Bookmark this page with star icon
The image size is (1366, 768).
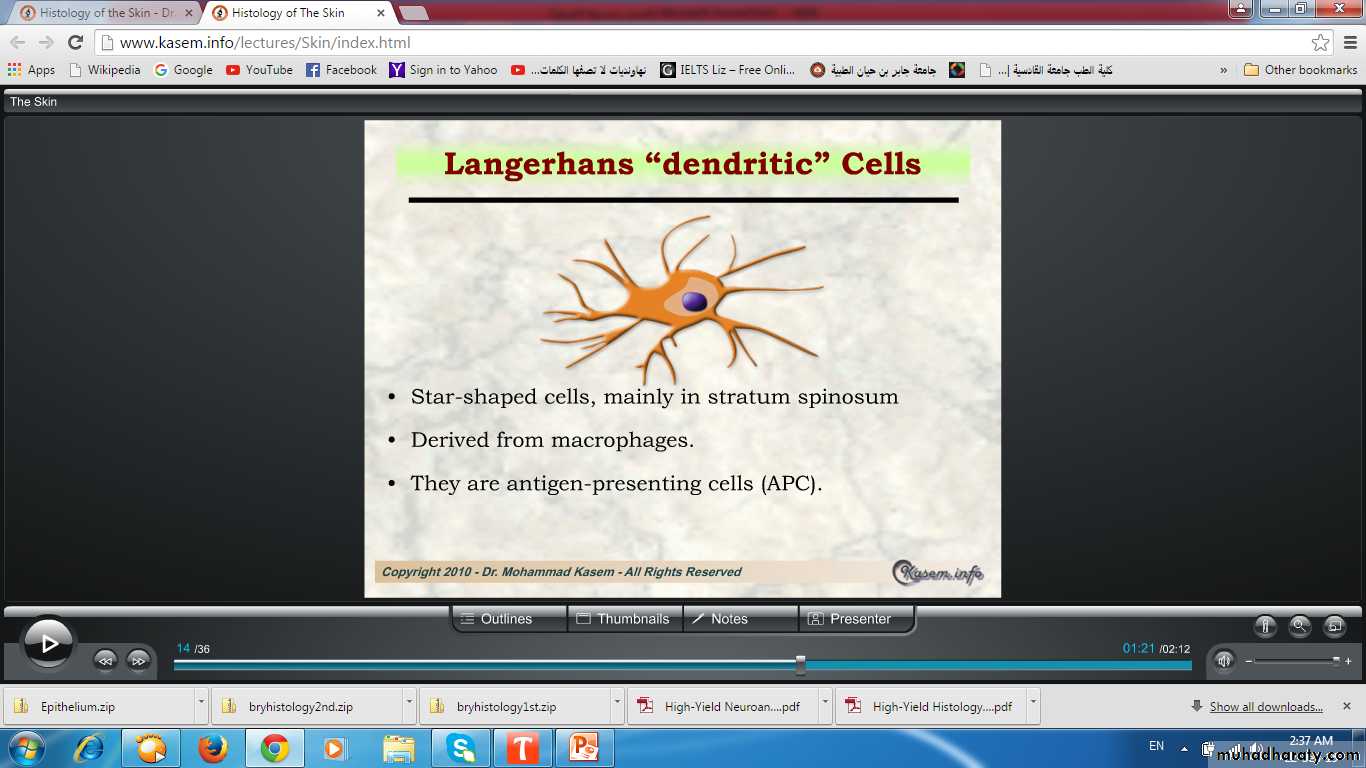pos(1321,43)
